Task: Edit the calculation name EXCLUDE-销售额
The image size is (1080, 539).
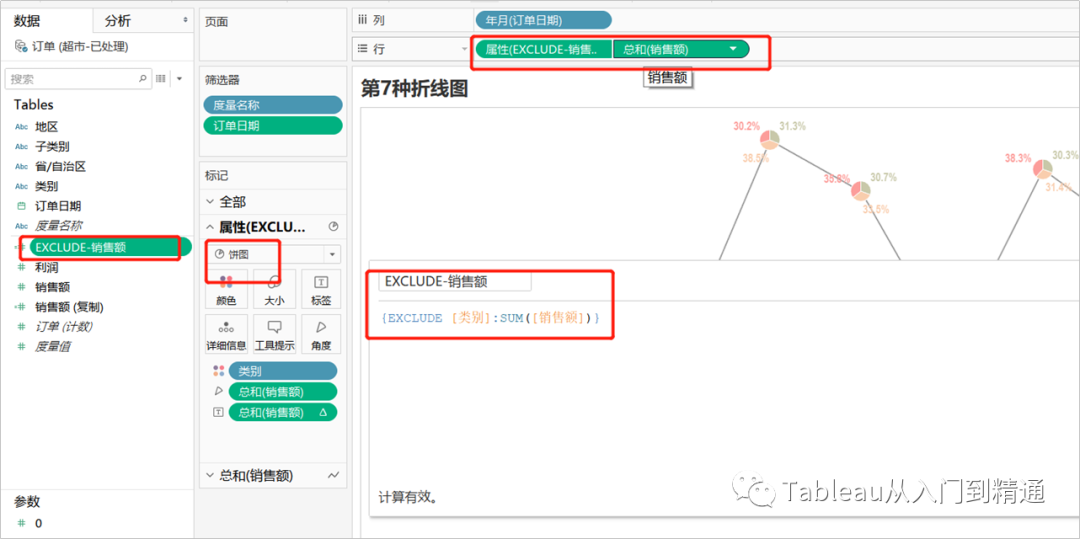Action: 455,281
